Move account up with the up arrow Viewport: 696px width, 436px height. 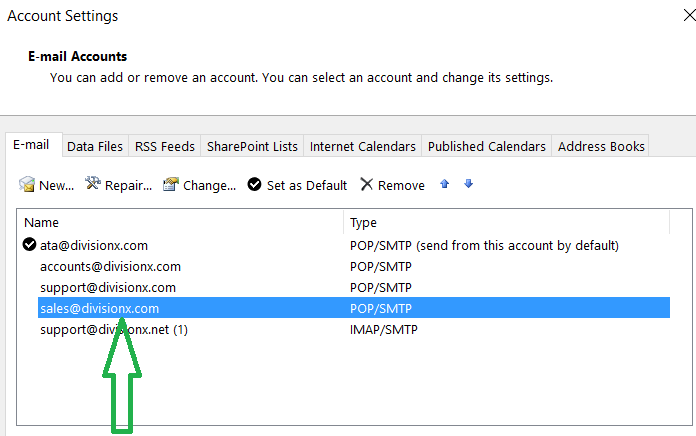[446, 184]
